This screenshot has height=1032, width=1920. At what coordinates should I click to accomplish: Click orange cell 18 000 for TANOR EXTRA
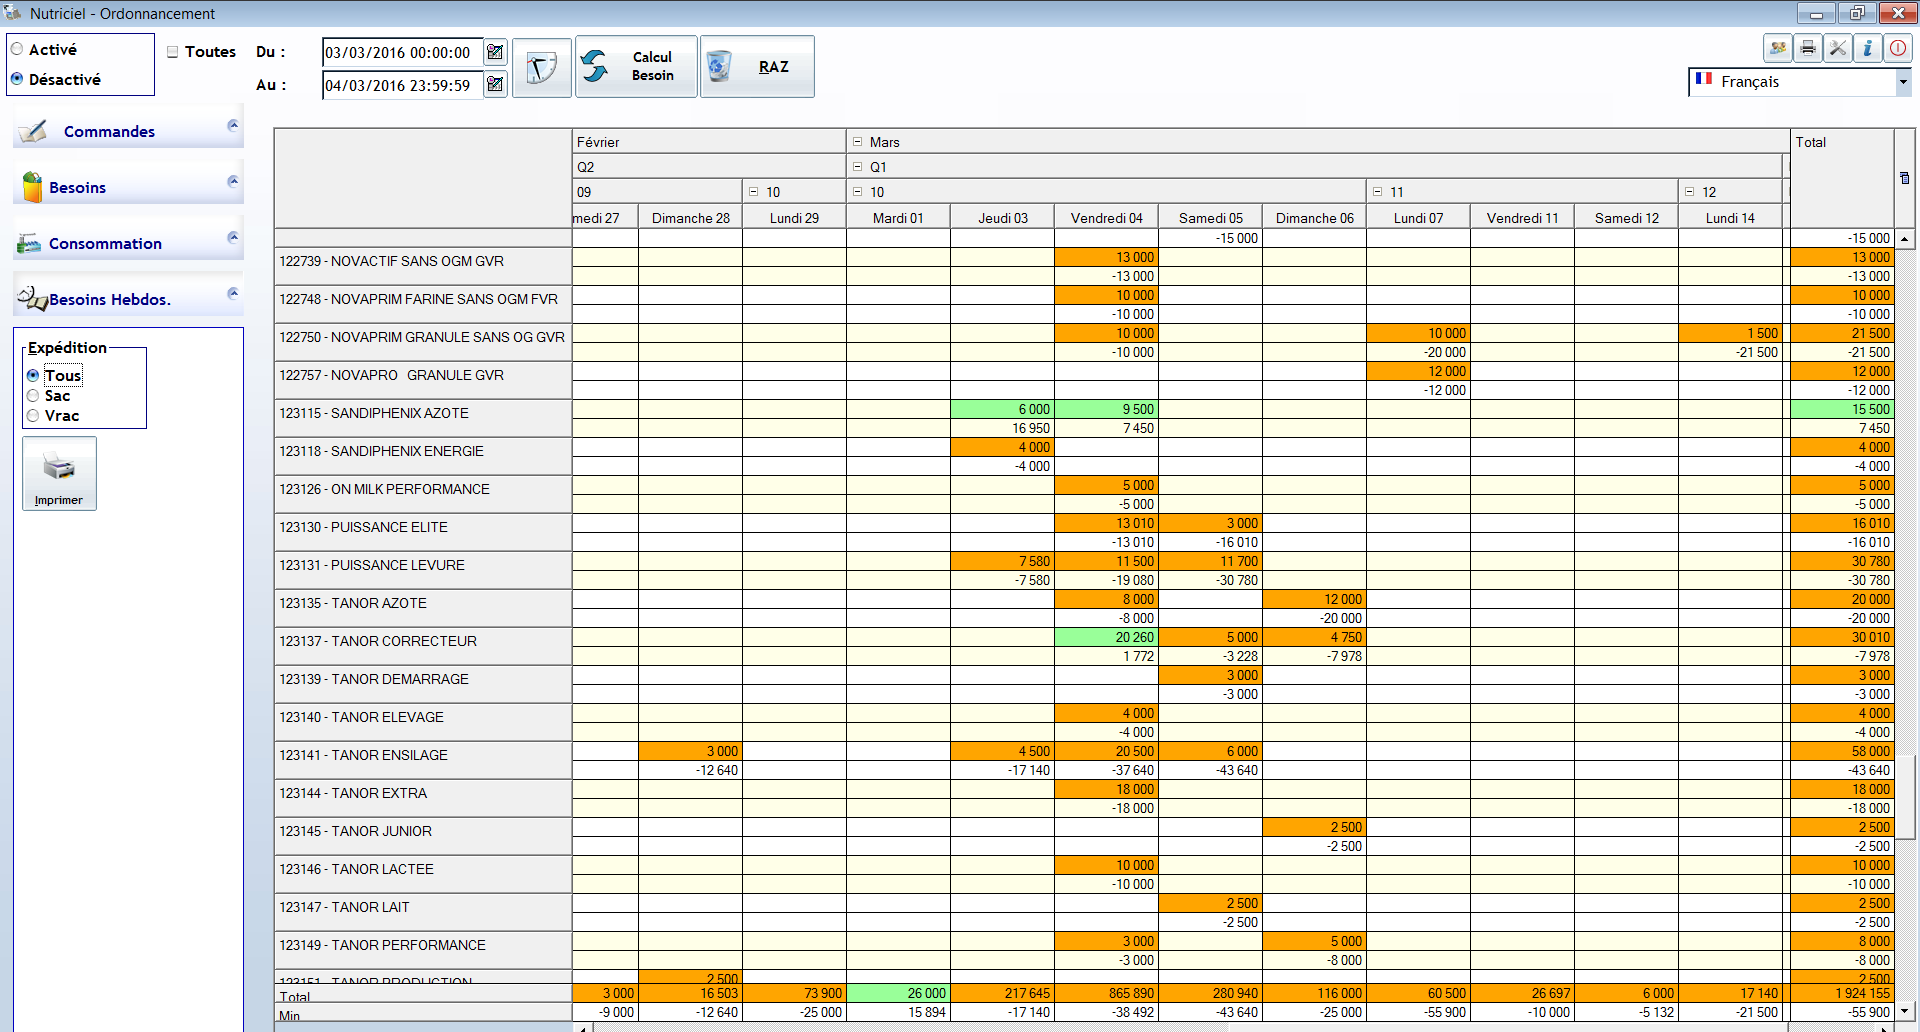[x=1106, y=789]
